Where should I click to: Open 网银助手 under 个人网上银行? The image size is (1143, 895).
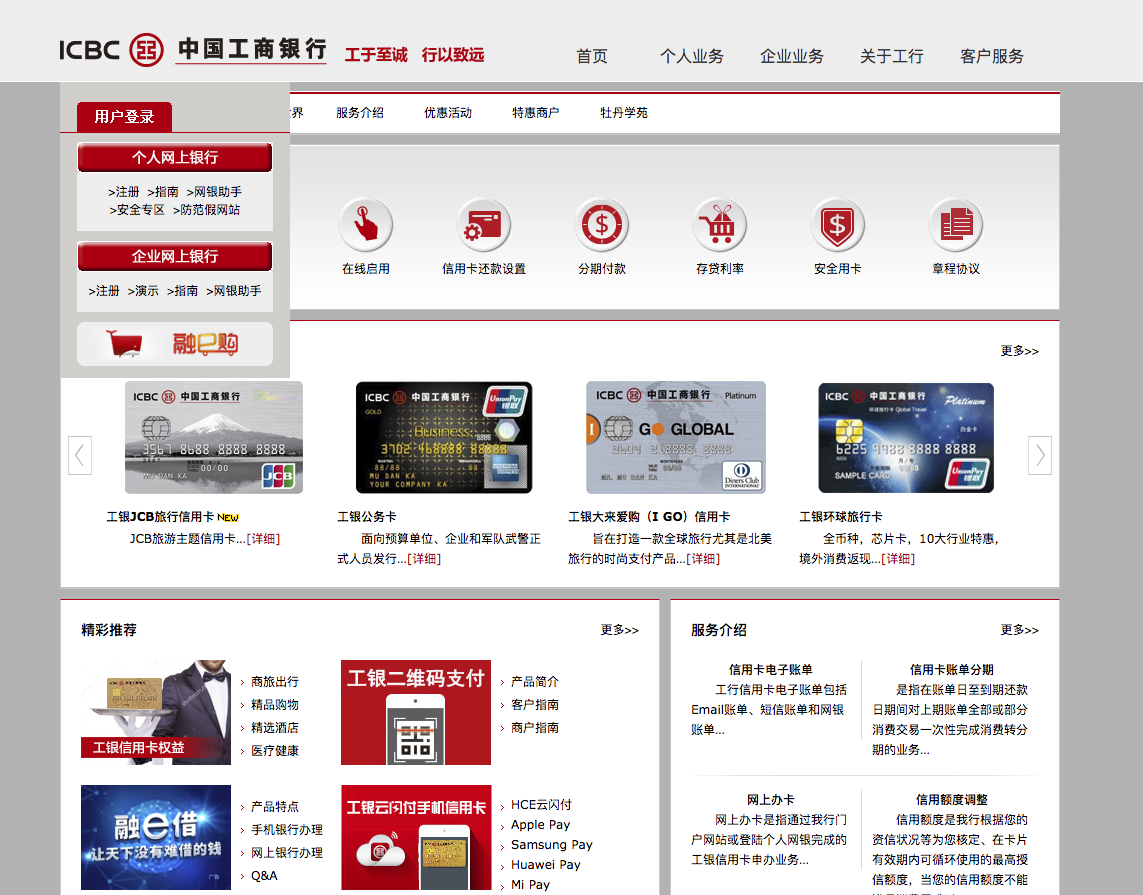(x=214, y=192)
